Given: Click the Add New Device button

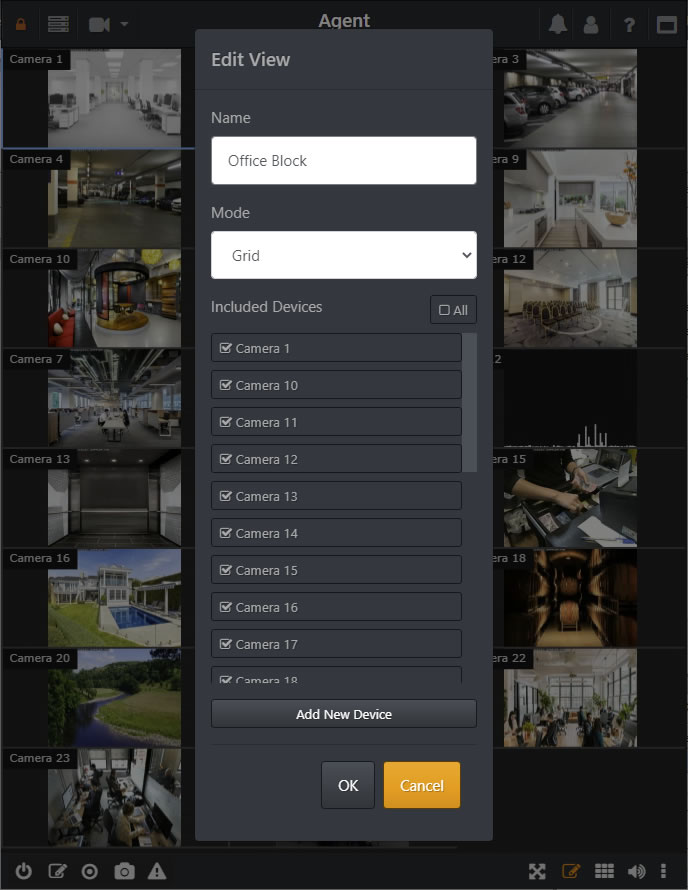Looking at the screenshot, I should [x=344, y=714].
